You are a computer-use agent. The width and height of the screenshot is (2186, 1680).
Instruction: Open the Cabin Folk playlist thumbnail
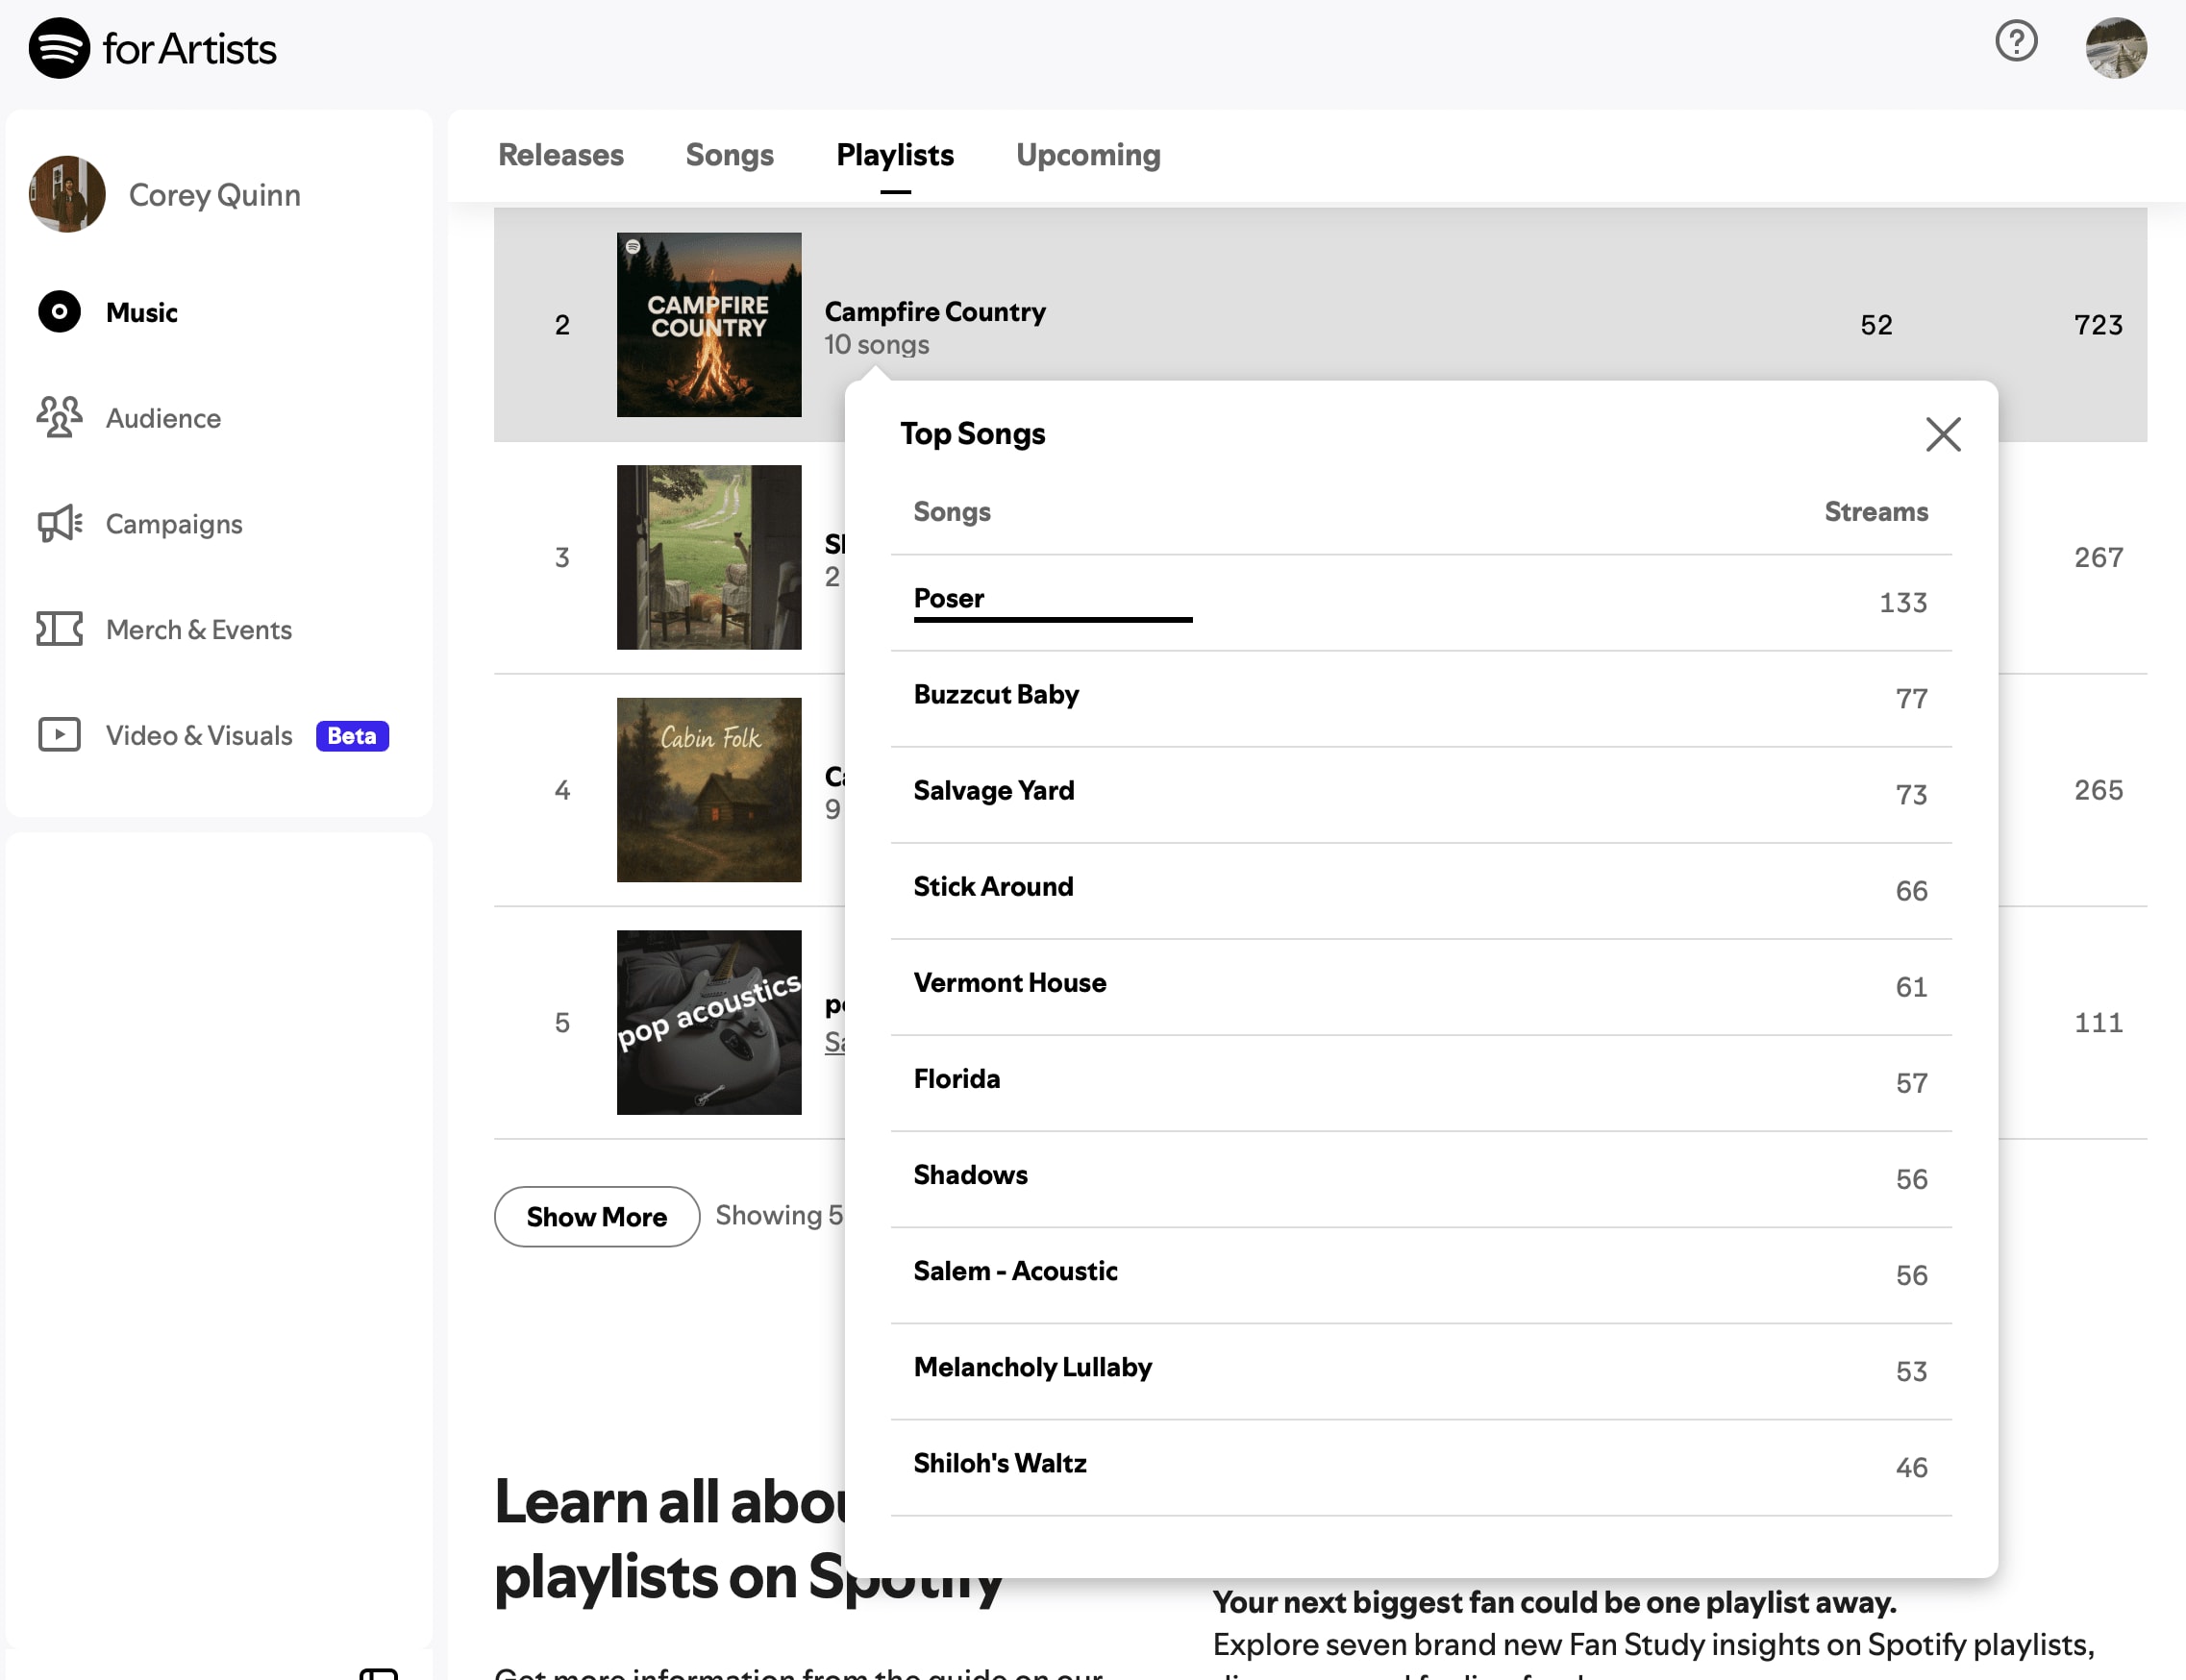pyautogui.click(x=708, y=790)
